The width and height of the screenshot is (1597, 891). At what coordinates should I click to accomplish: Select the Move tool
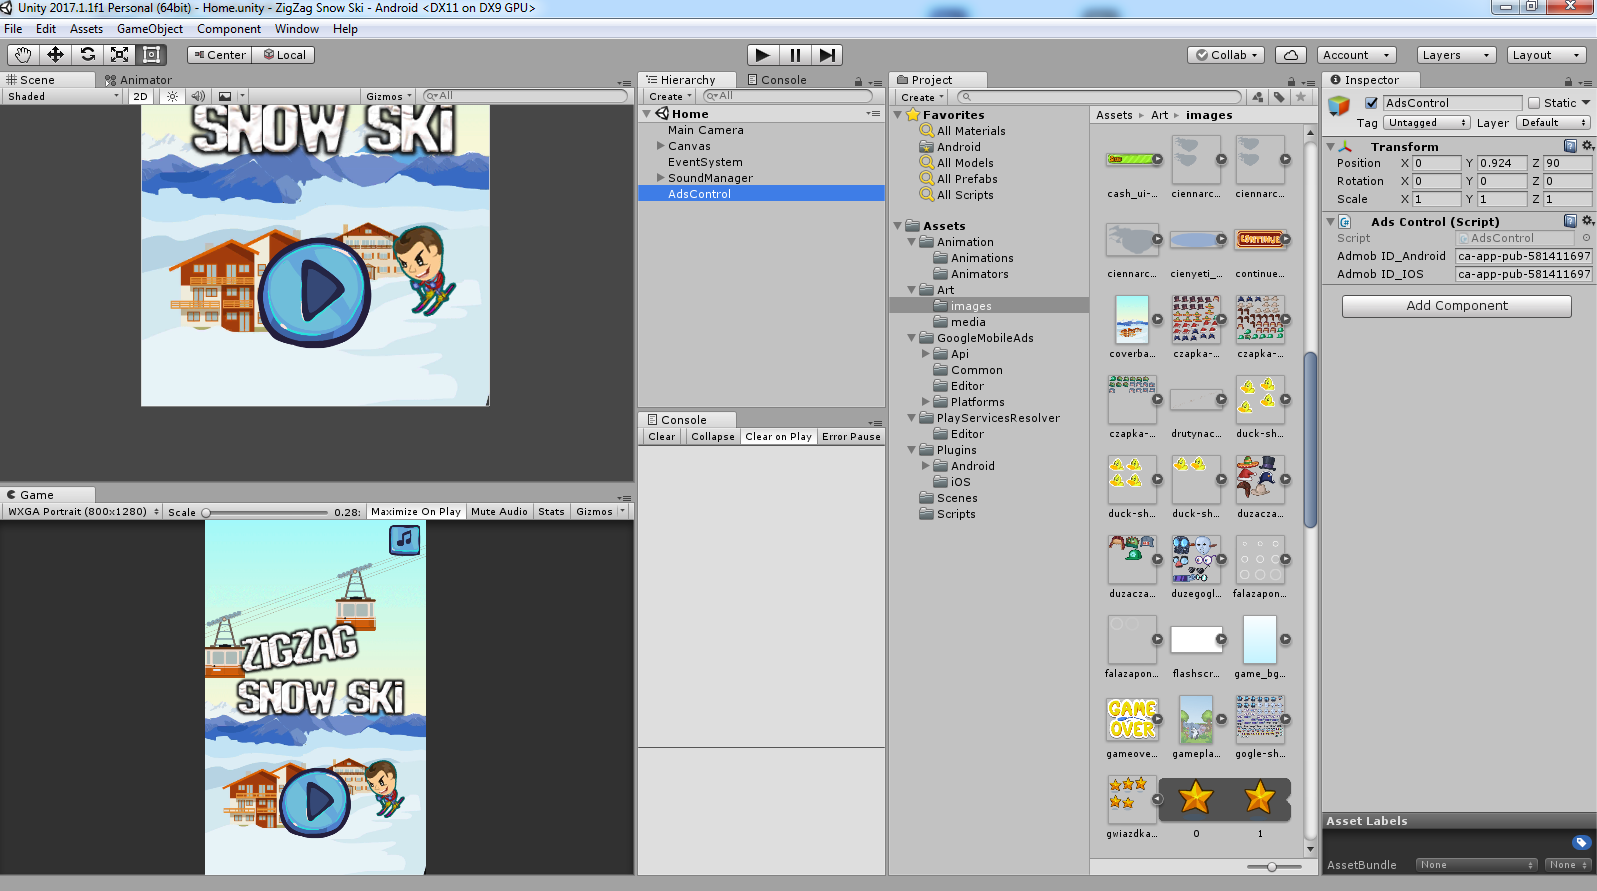click(55, 55)
